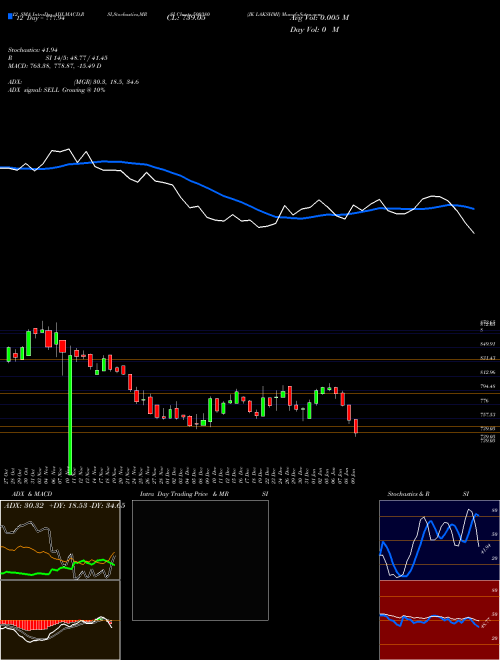Click the RSI 14/3 48.77 / 41.45 line
The image size is (500, 660).
(58, 58)
